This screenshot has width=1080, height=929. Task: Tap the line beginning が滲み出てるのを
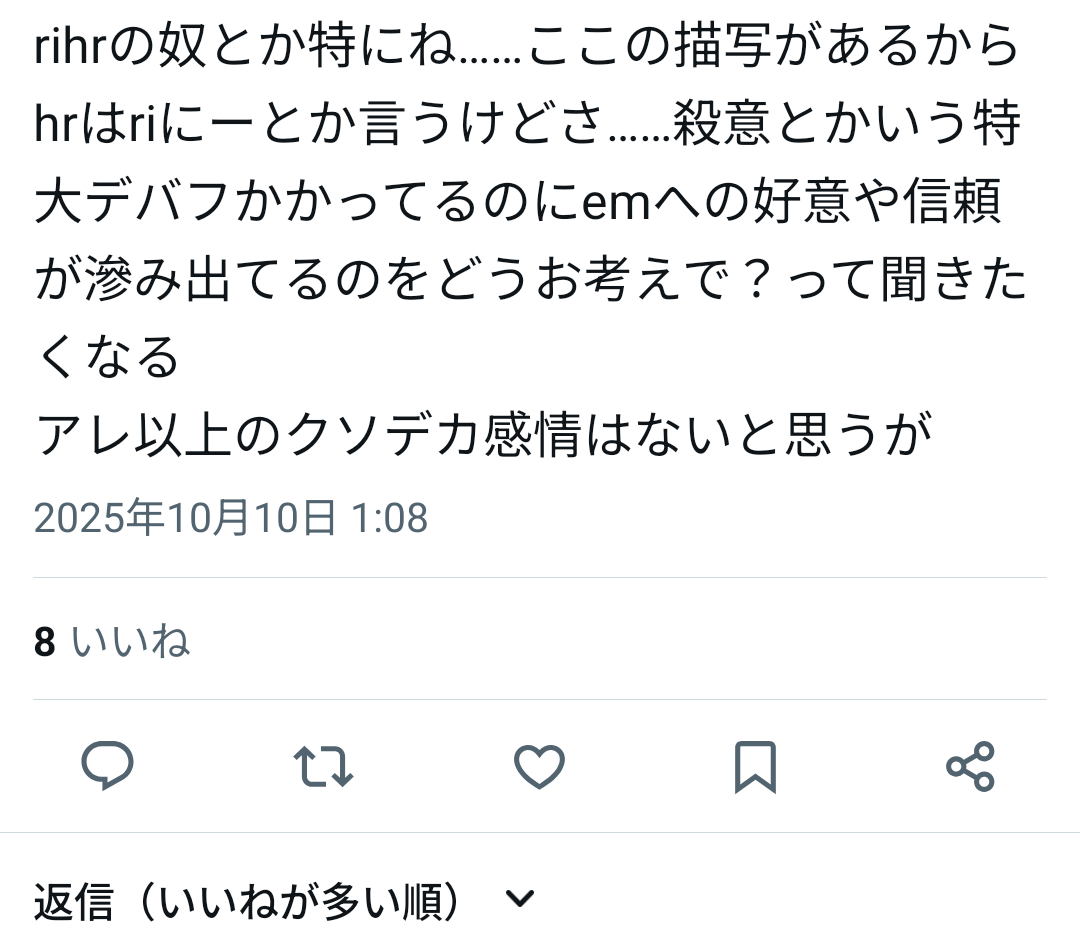pyautogui.click(x=530, y=279)
